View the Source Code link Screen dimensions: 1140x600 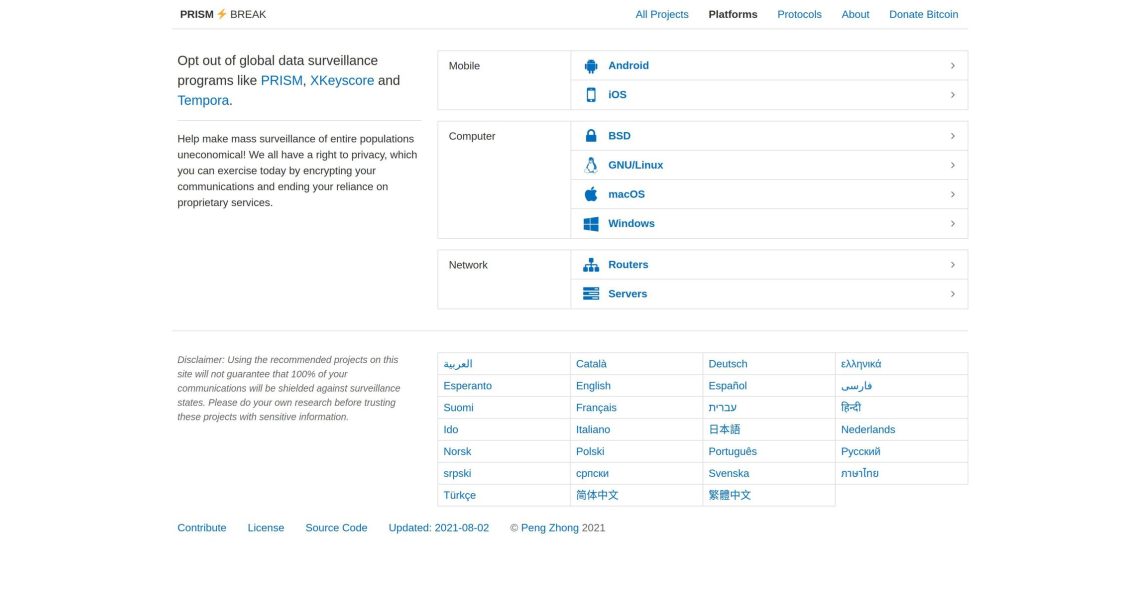tap(336, 528)
